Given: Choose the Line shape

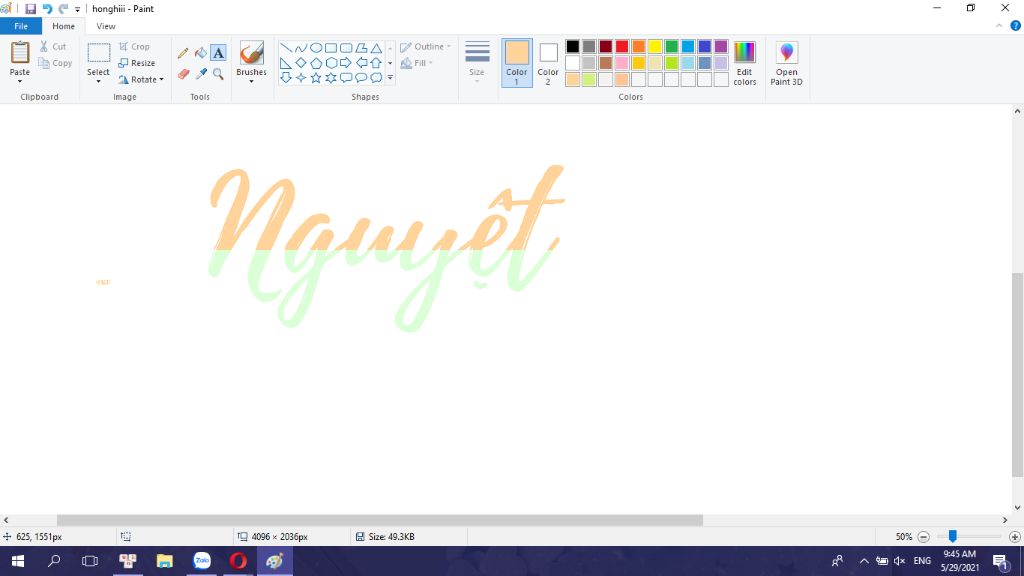Looking at the screenshot, I should [285, 48].
